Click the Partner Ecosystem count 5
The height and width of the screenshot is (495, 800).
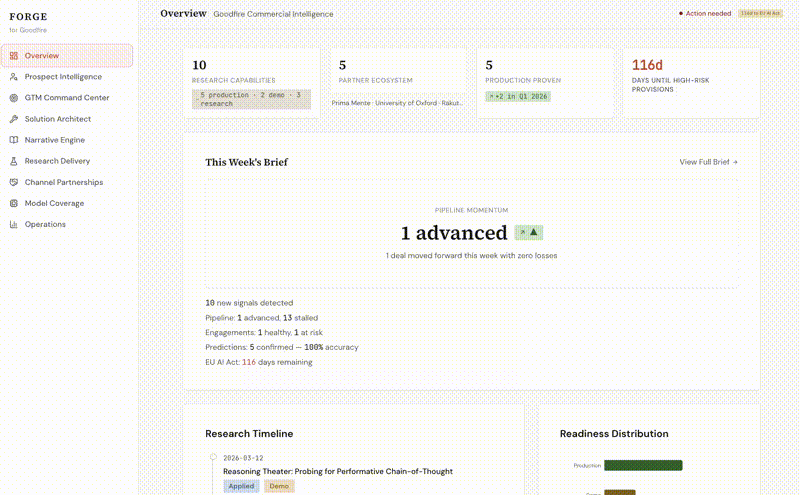click(342, 65)
